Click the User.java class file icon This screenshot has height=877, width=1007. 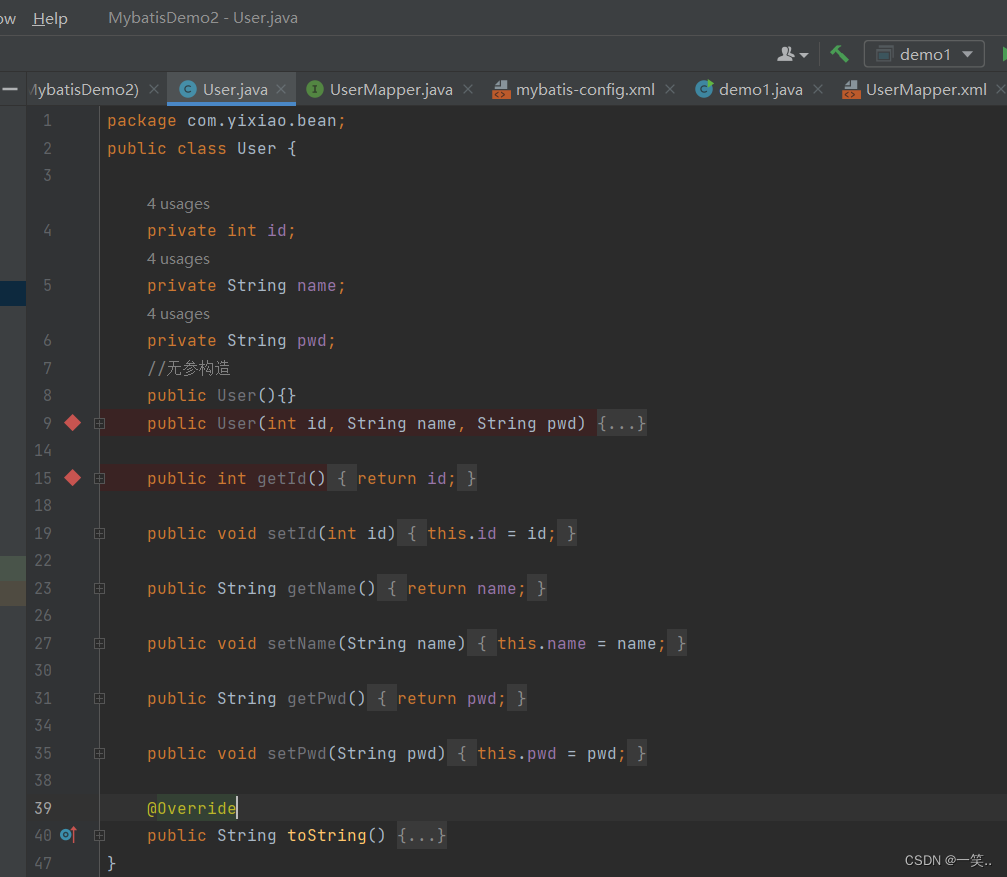coord(188,89)
